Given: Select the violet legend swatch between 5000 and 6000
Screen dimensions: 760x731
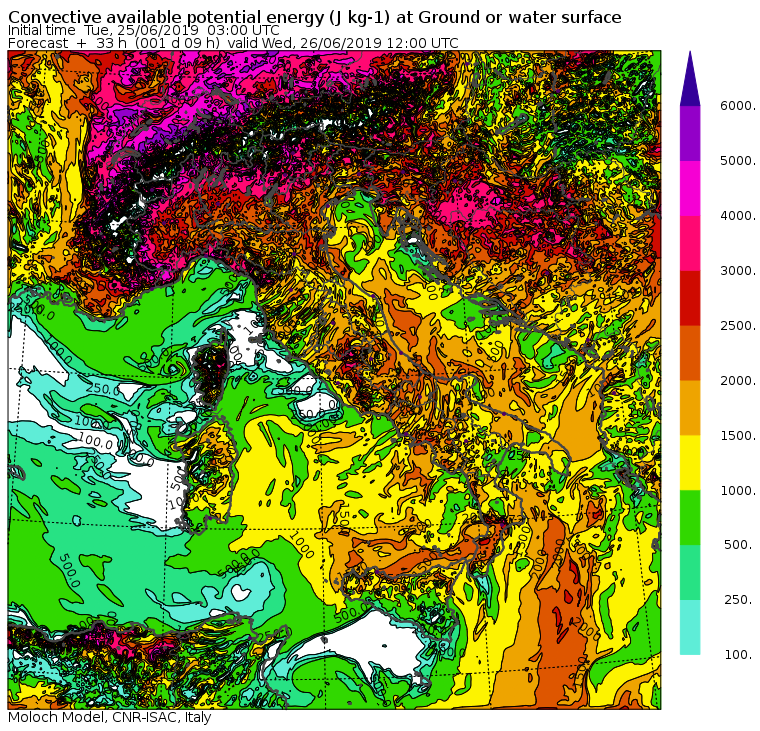Looking at the screenshot, I should pyautogui.click(x=690, y=133).
